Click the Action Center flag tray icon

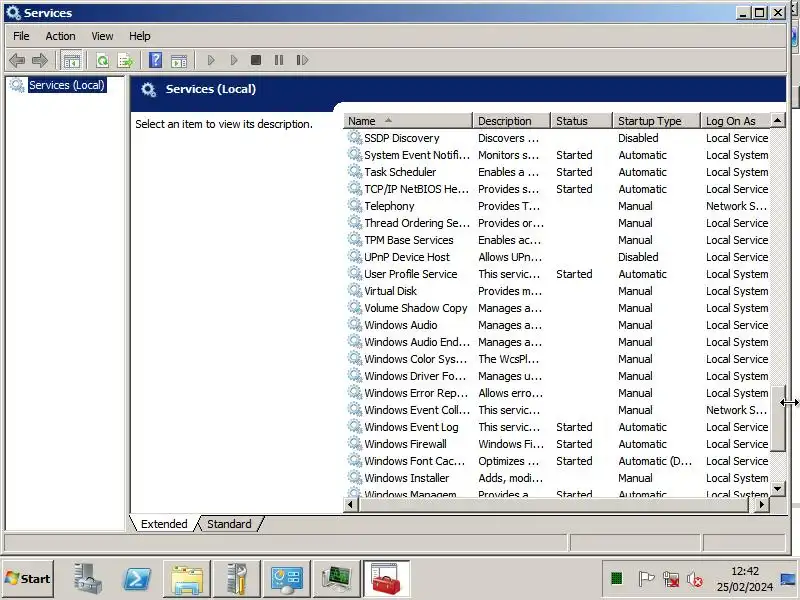pos(646,579)
